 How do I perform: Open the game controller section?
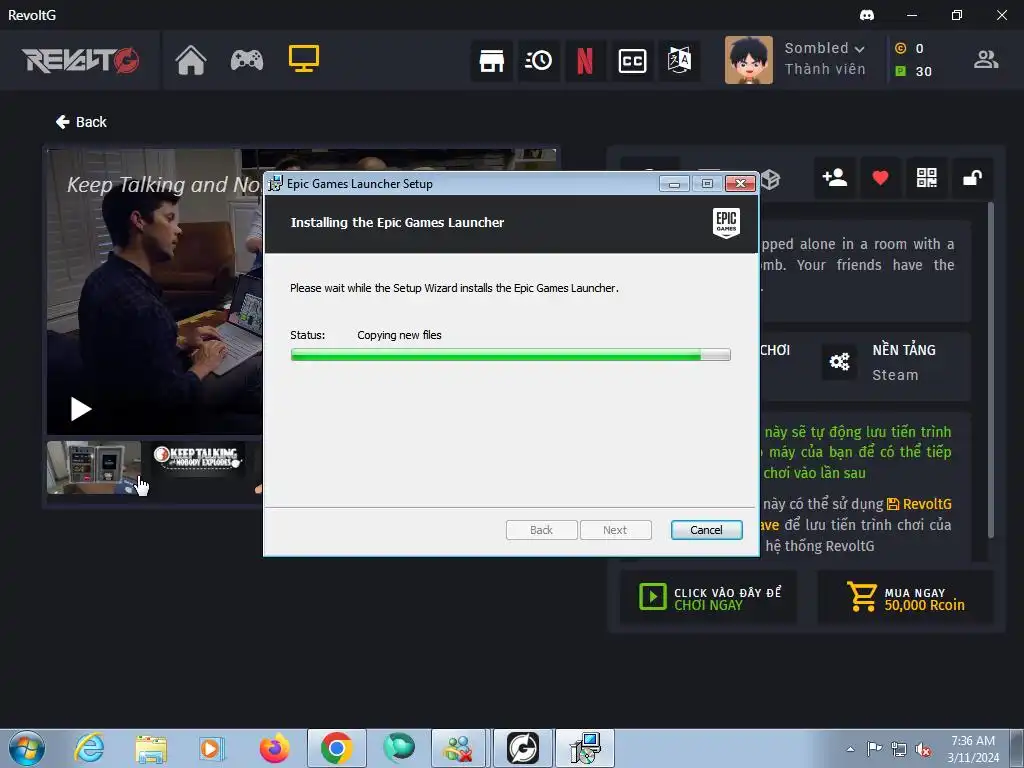[x=247, y=60]
